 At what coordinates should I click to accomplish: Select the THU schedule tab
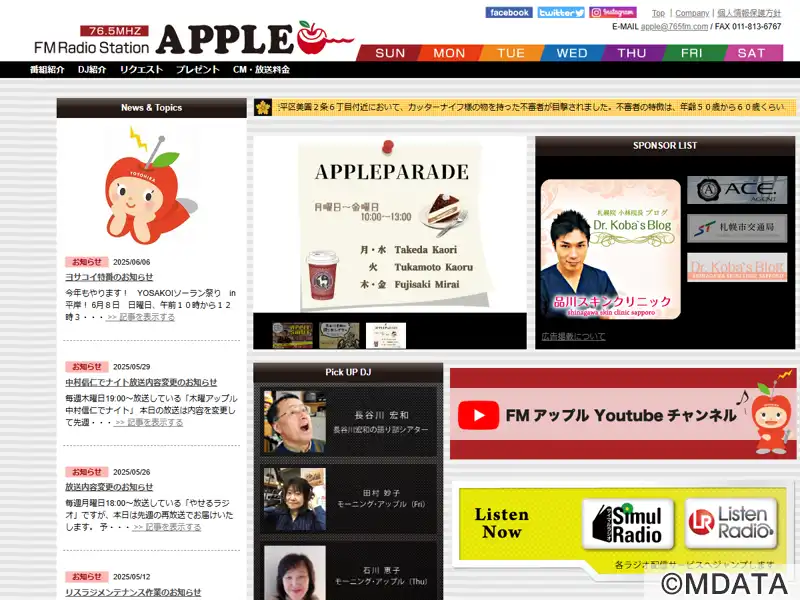click(x=632, y=53)
